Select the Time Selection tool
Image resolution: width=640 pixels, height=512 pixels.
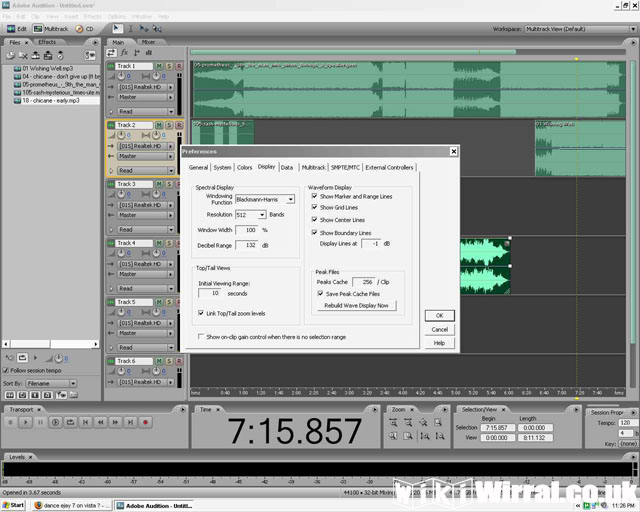131,29
